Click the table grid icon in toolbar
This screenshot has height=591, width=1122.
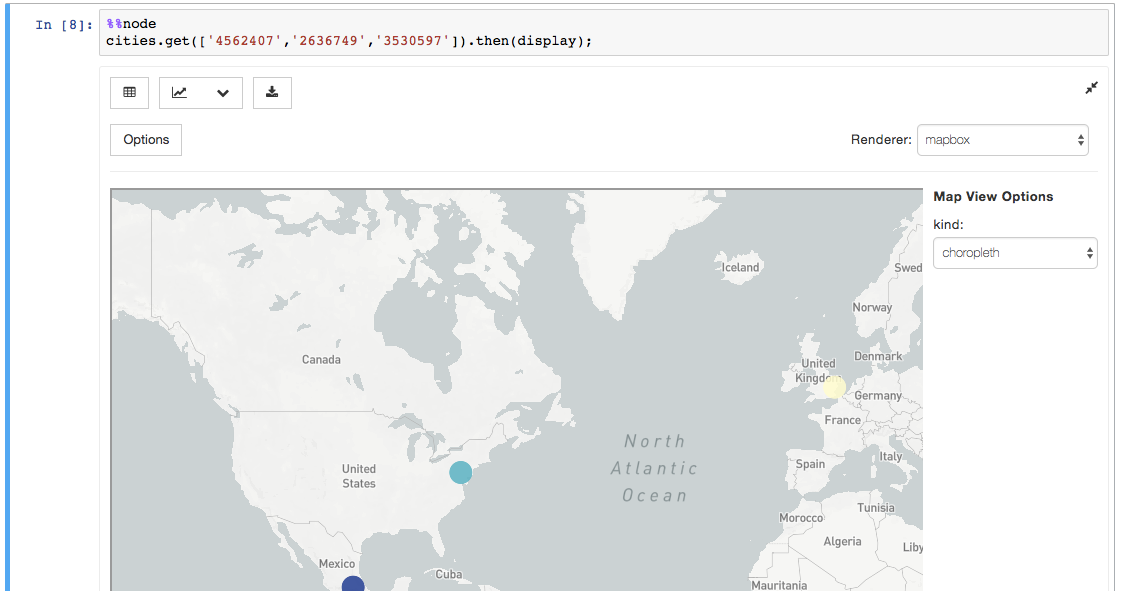pyautogui.click(x=129, y=92)
